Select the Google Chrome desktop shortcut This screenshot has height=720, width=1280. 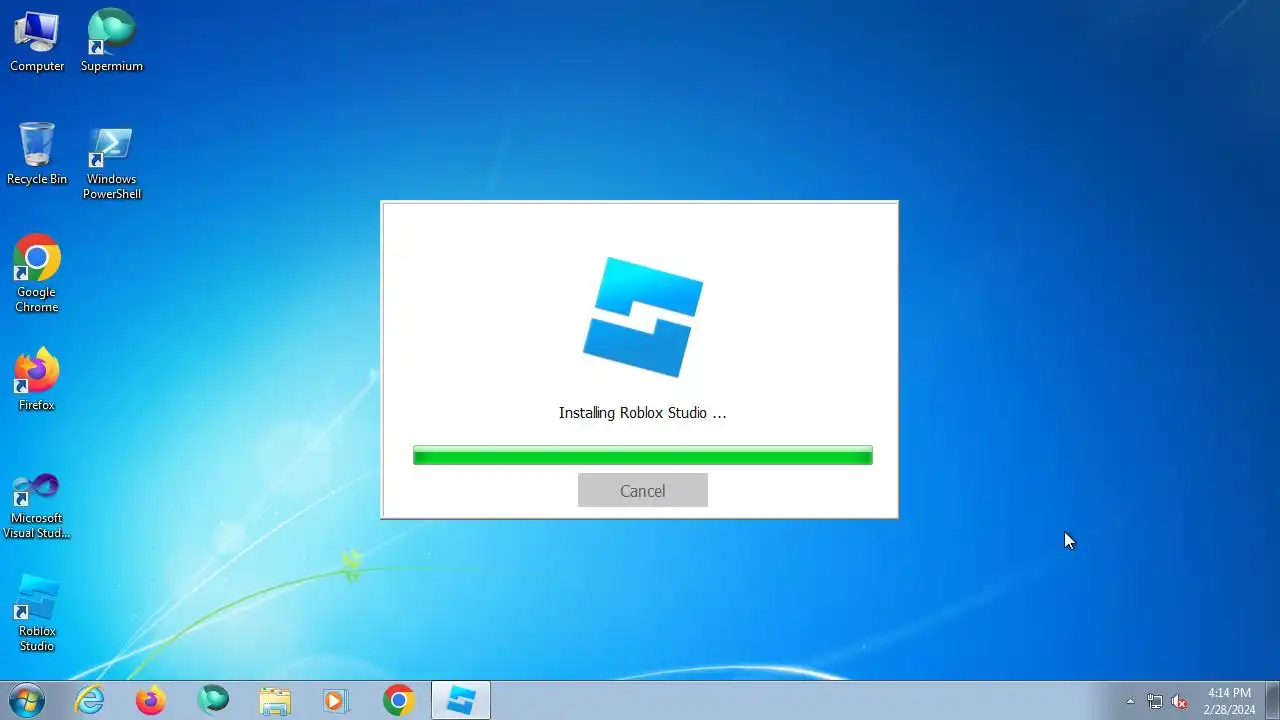click(x=37, y=275)
